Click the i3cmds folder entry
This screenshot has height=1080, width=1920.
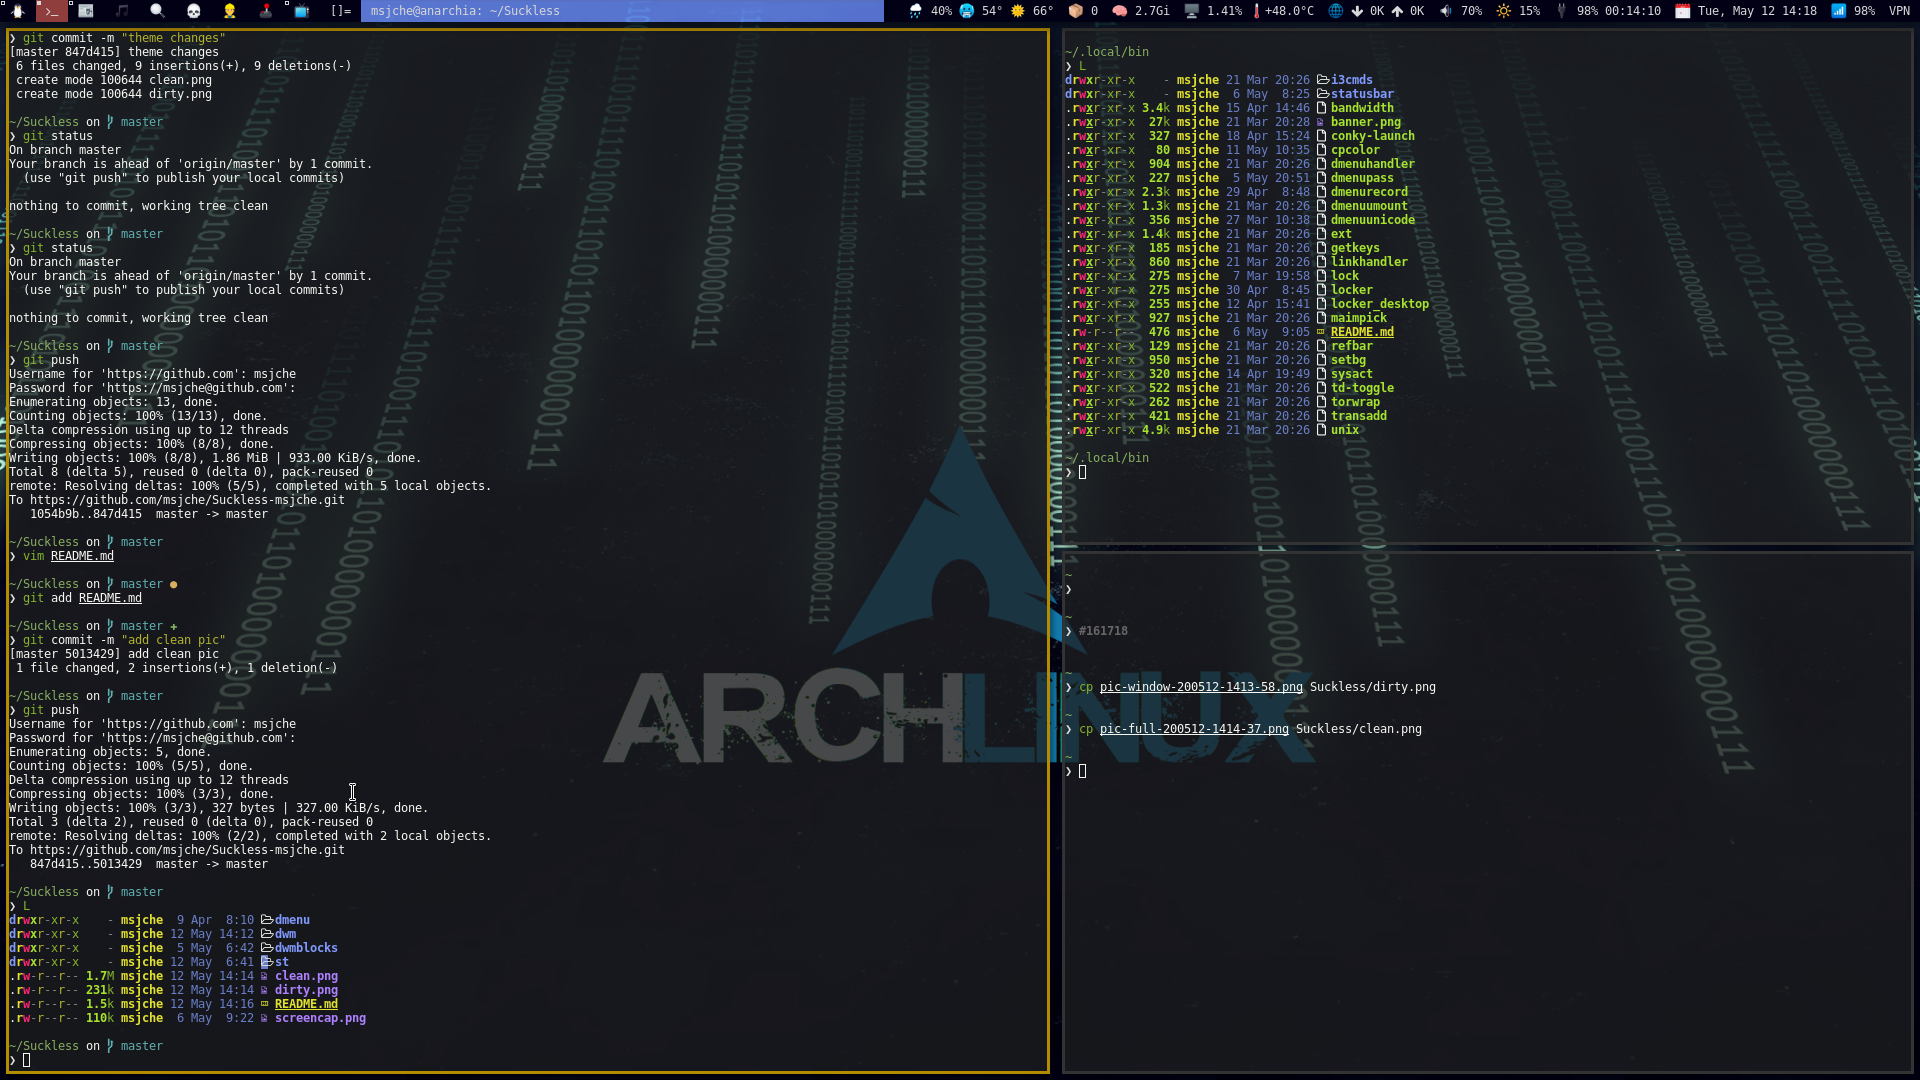pyautogui.click(x=1351, y=80)
